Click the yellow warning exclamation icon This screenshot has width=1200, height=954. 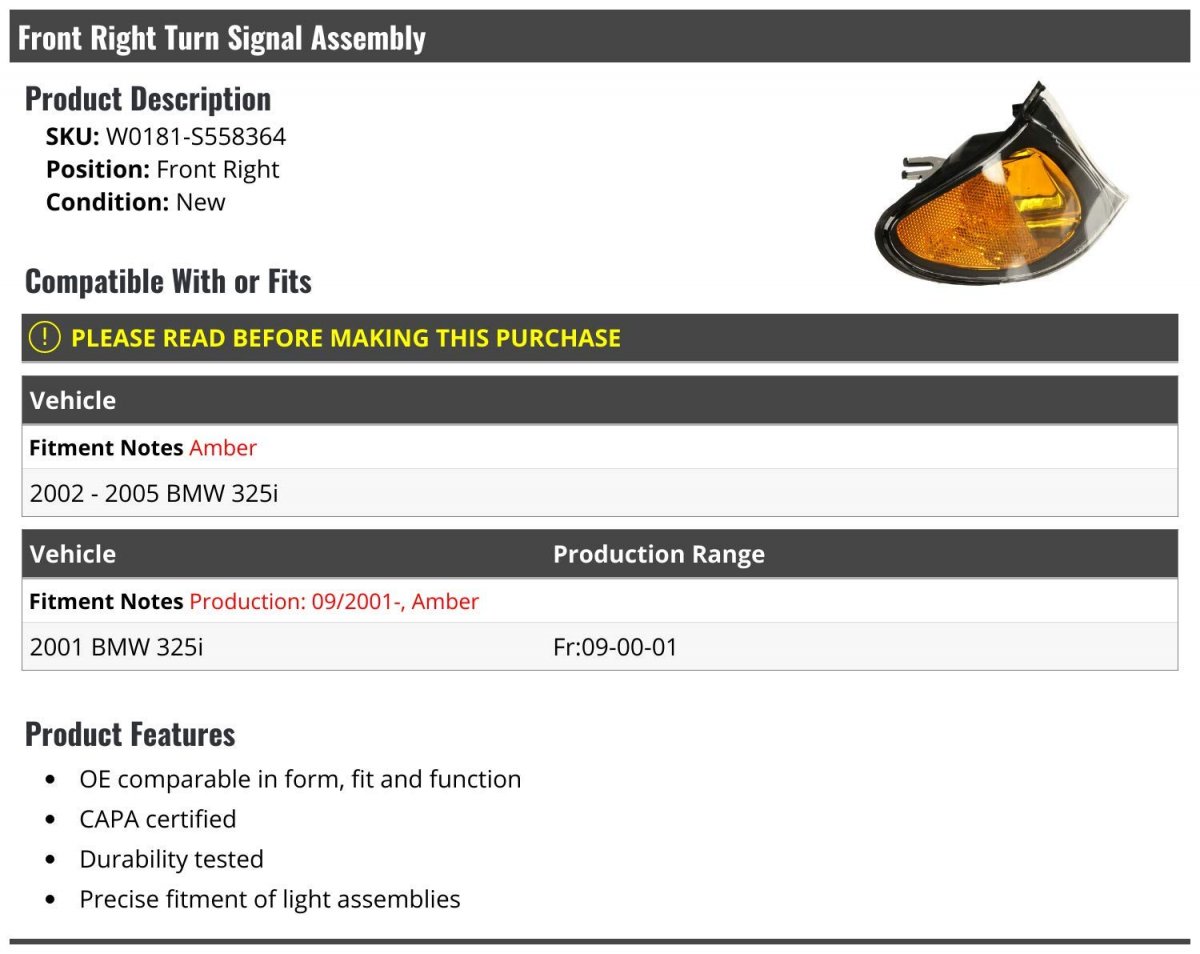[45, 338]
